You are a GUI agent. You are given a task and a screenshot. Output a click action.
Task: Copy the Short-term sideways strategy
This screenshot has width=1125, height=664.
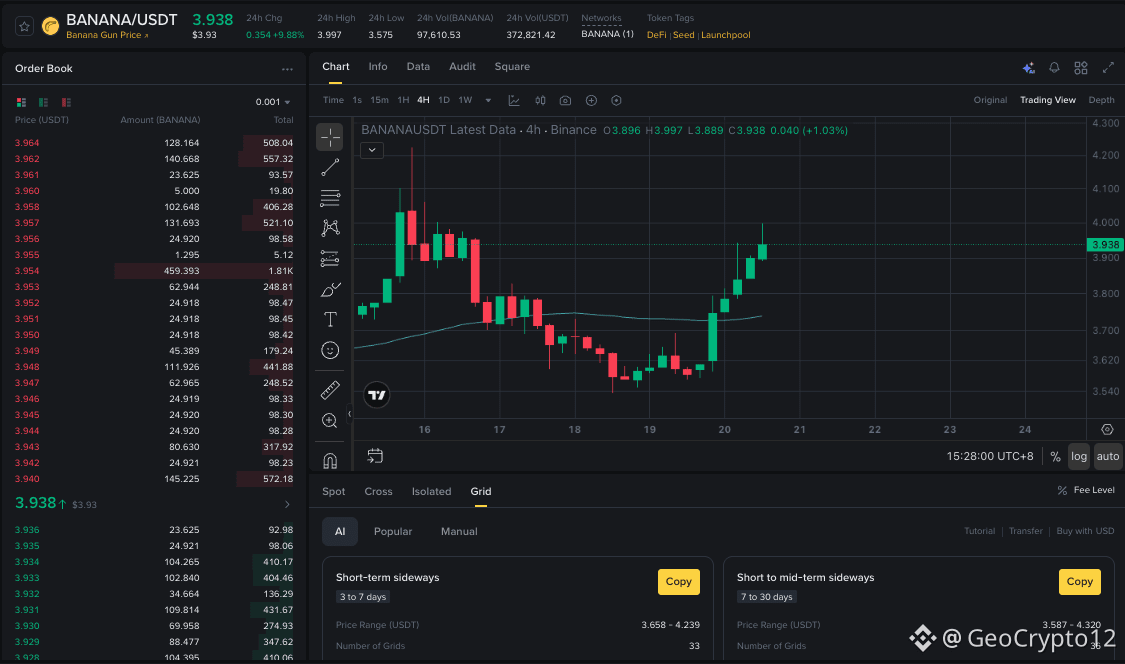click(x=679, y=582)
